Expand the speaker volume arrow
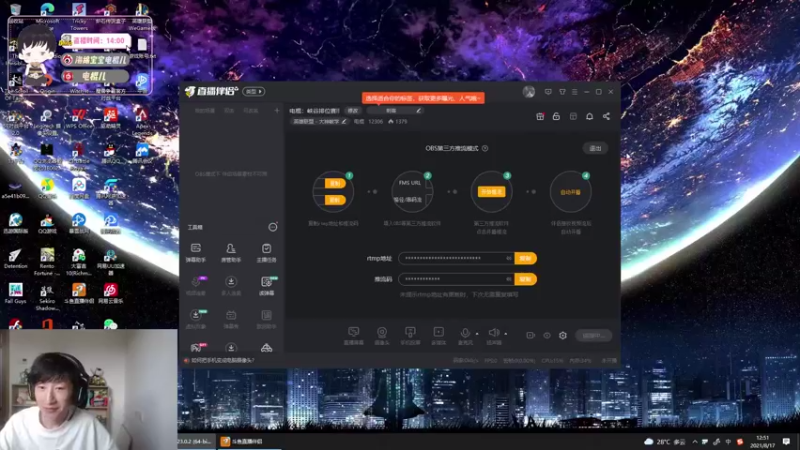 click(x=506, y=334)
